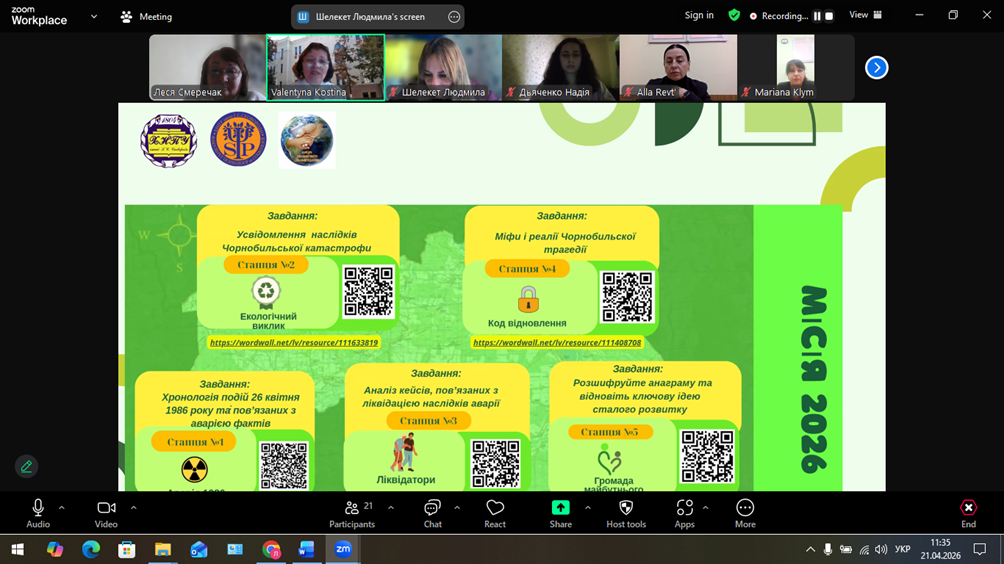1004x564 pixels.
Task: Open Host tools
Action: click(626, 513)
